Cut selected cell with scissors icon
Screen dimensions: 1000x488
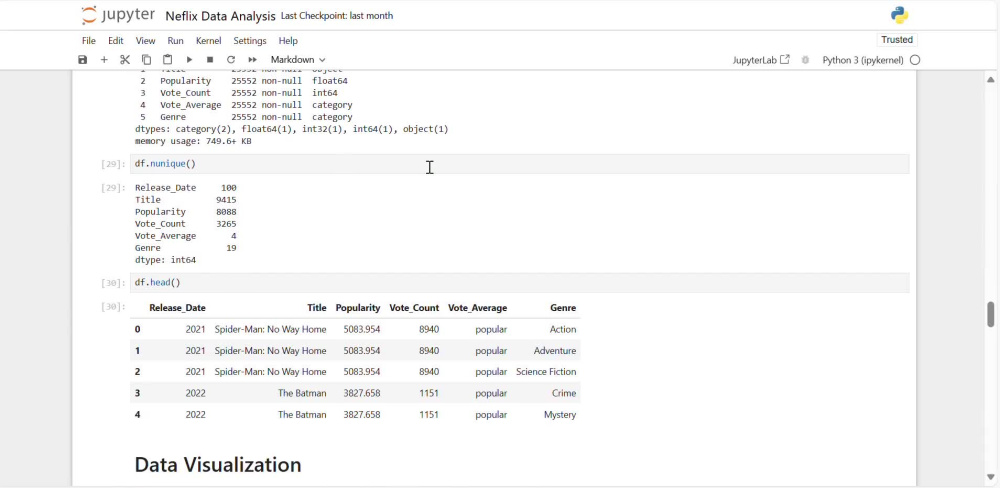125,59
